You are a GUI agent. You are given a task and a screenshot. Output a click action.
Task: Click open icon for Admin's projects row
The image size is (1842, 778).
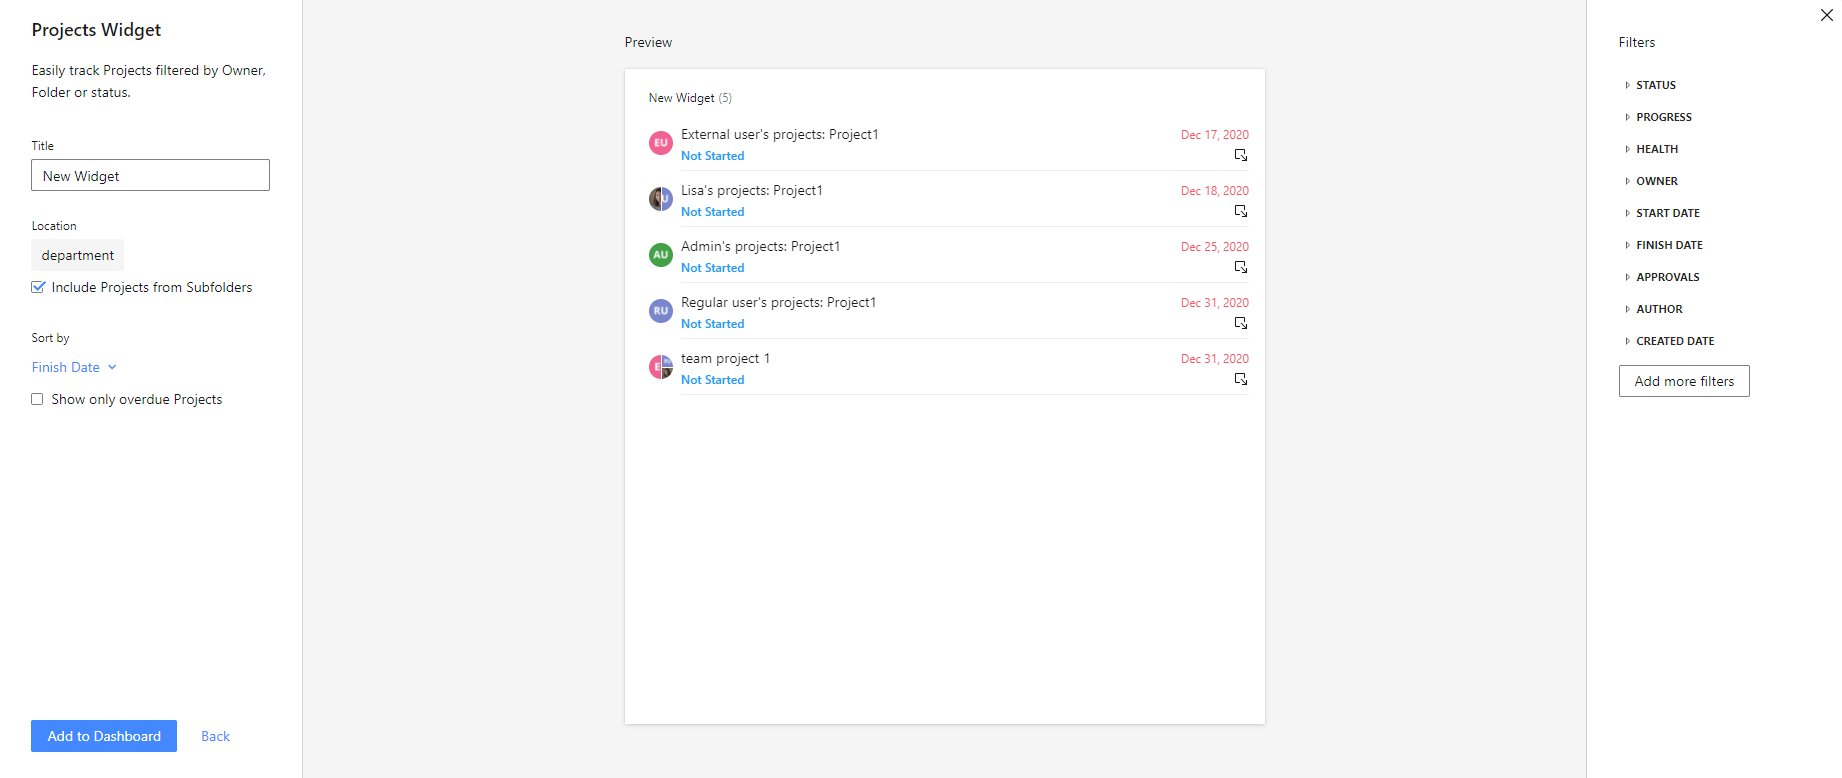coord(1240,267)
